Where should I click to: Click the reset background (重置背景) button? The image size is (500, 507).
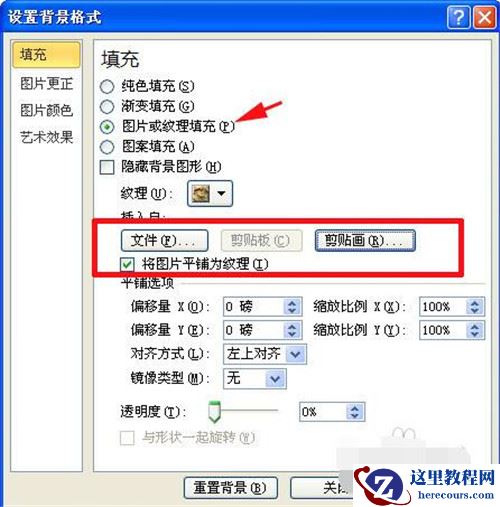(x=230, y=488)
